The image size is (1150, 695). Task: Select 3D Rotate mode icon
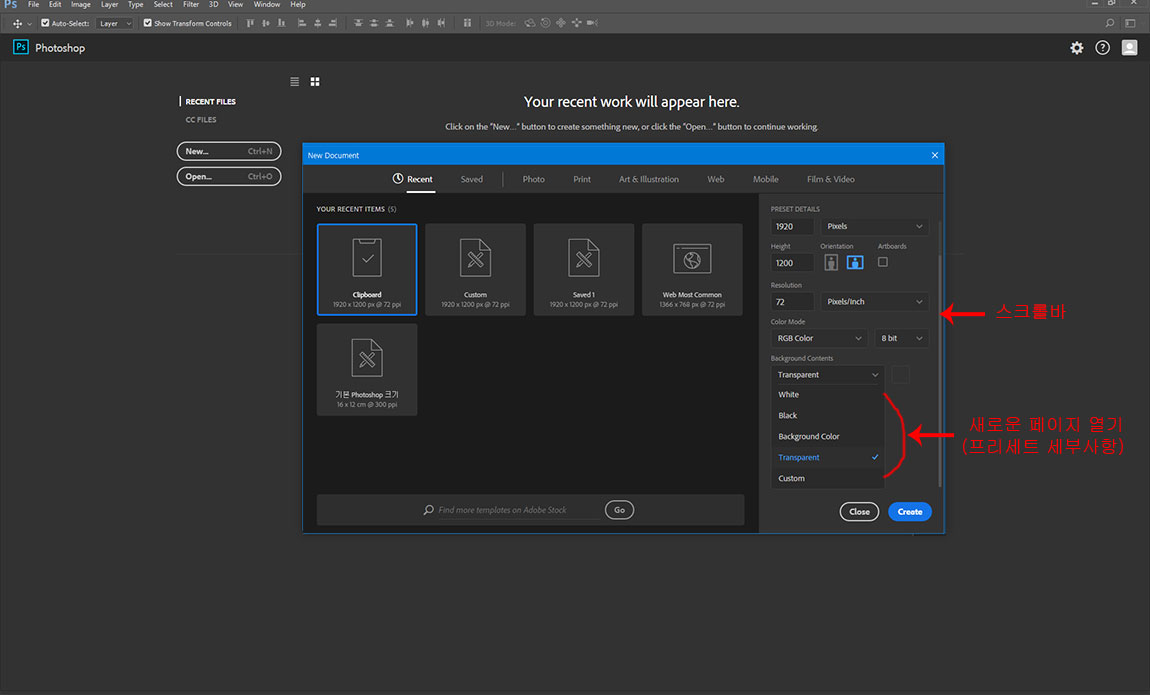(530, 23)
